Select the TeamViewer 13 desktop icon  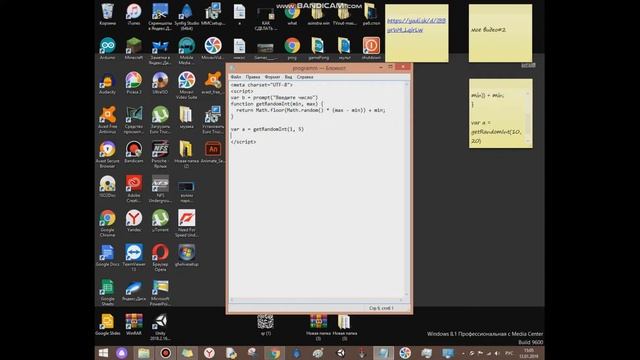tap(133, 258)
